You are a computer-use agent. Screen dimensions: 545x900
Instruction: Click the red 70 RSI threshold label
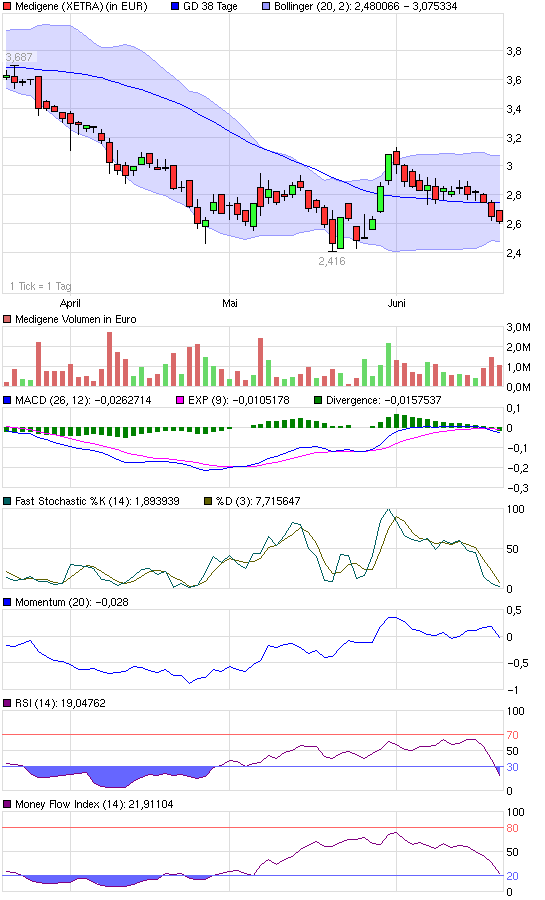[x=512, y=735]
